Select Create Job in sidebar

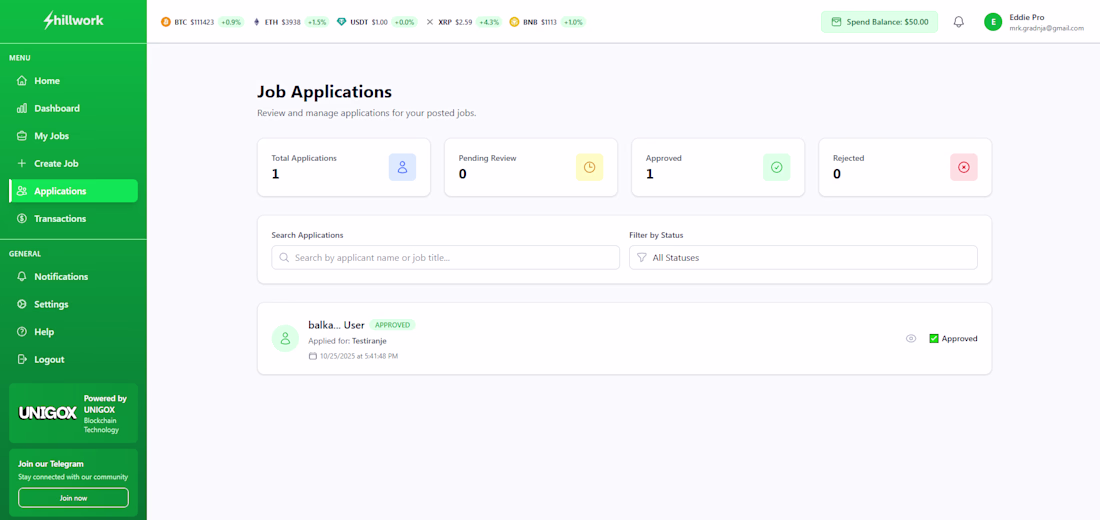[x=73, y=164]
